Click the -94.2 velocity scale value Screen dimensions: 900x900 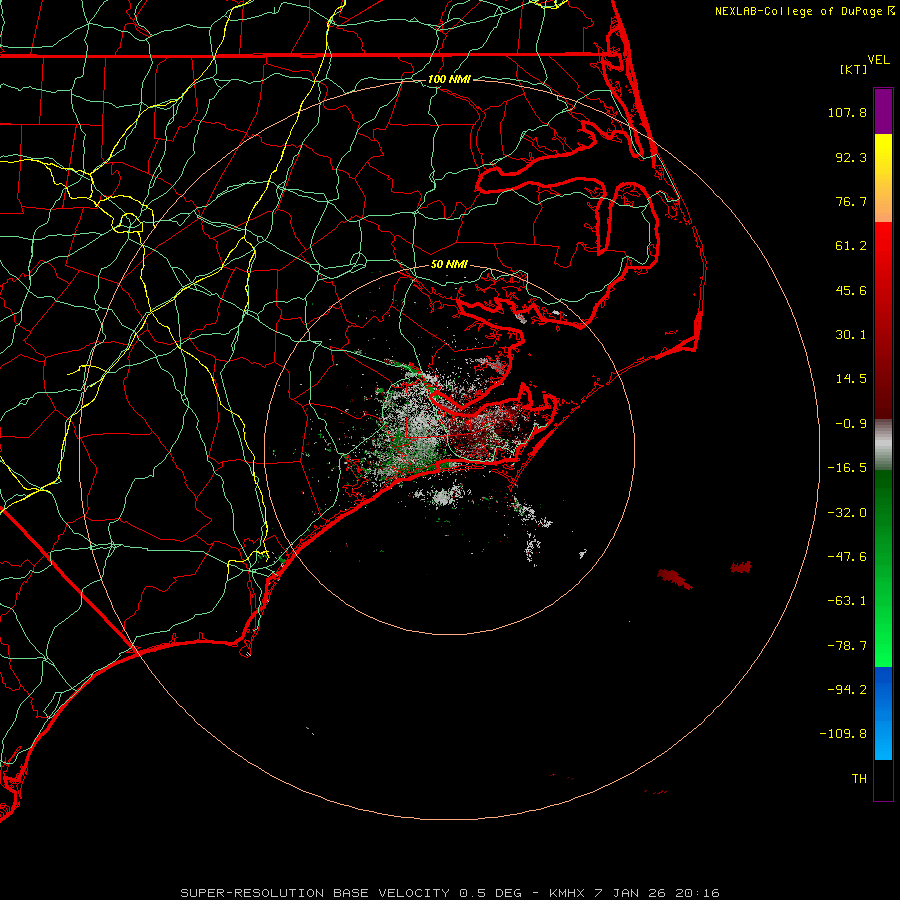point(847,689)
